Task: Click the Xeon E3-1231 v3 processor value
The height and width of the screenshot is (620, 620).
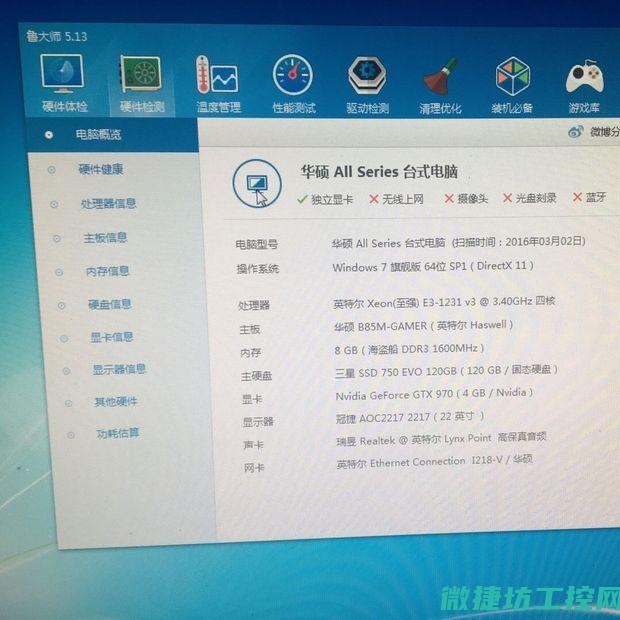Action: tap(444, 302)
